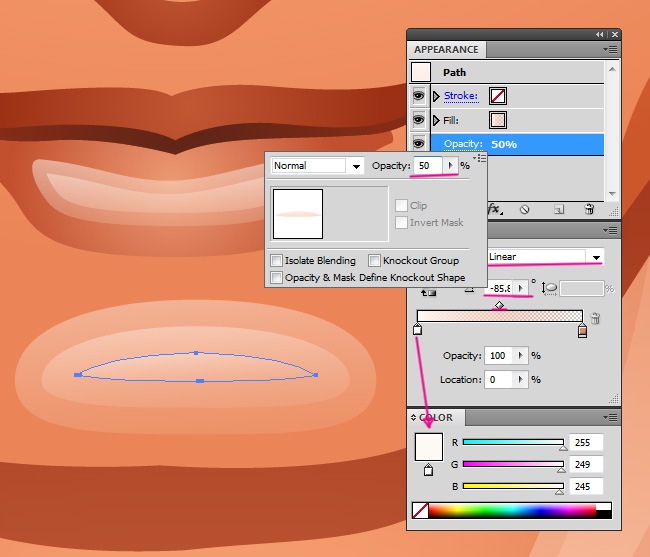Hide the Stroke attribute with eye icon
The height and width of the screenshot is (557, 650).
[419, 96]
